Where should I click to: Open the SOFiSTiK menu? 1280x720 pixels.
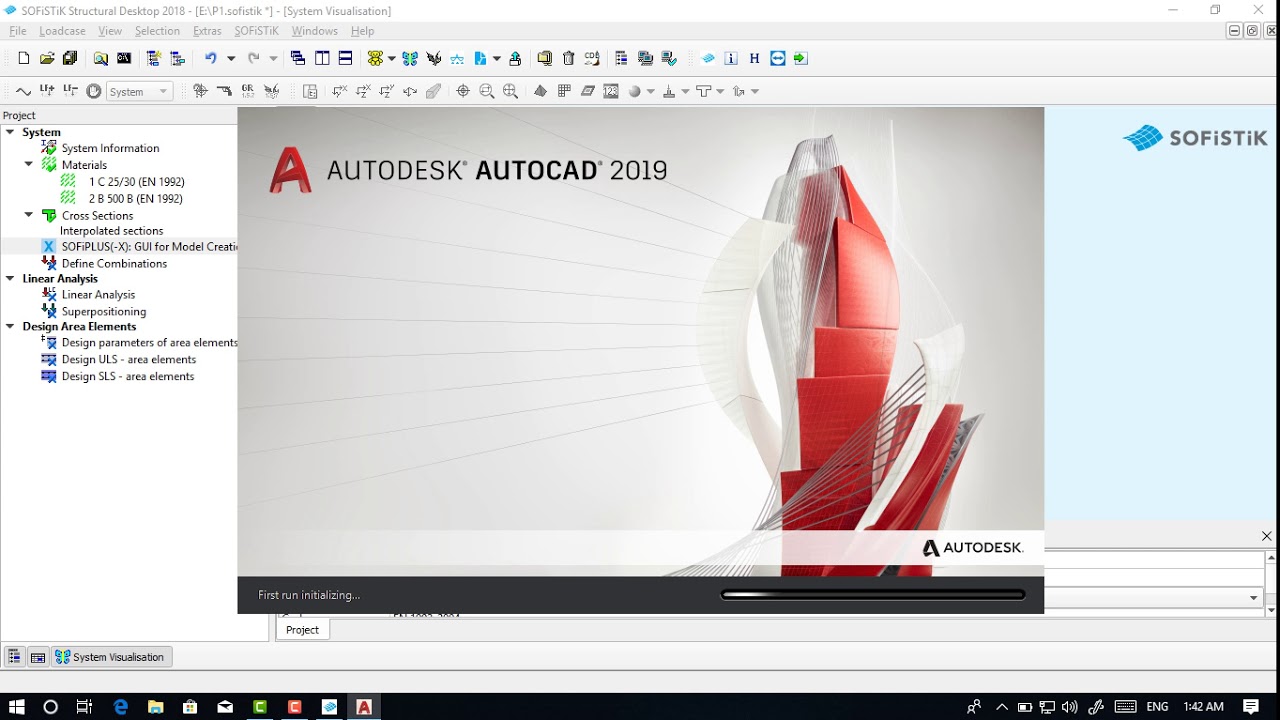pos(257,31)
